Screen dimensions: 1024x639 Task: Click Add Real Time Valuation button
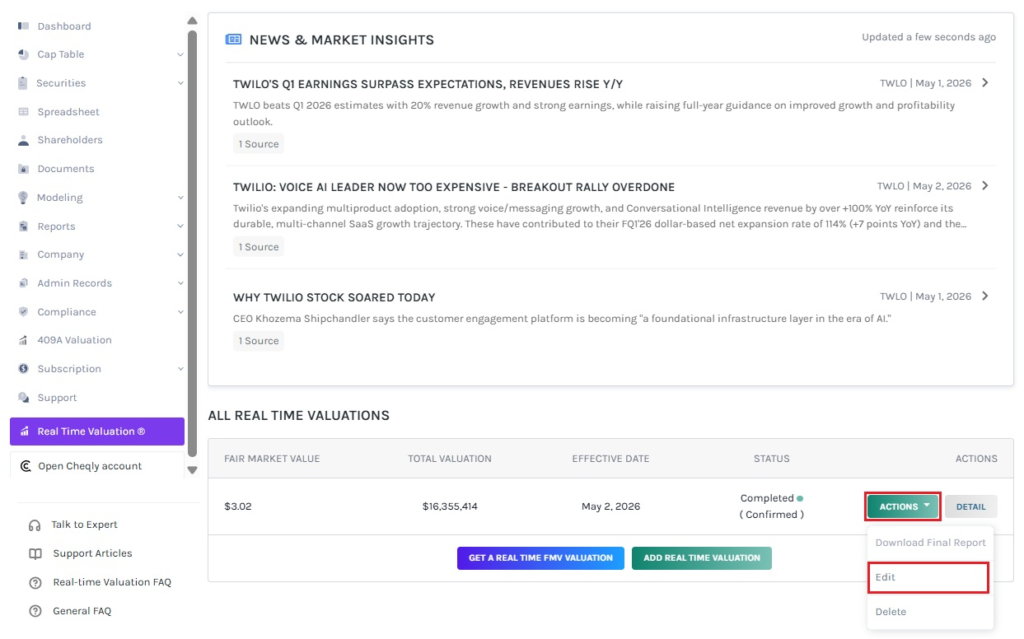pos(701,558)
